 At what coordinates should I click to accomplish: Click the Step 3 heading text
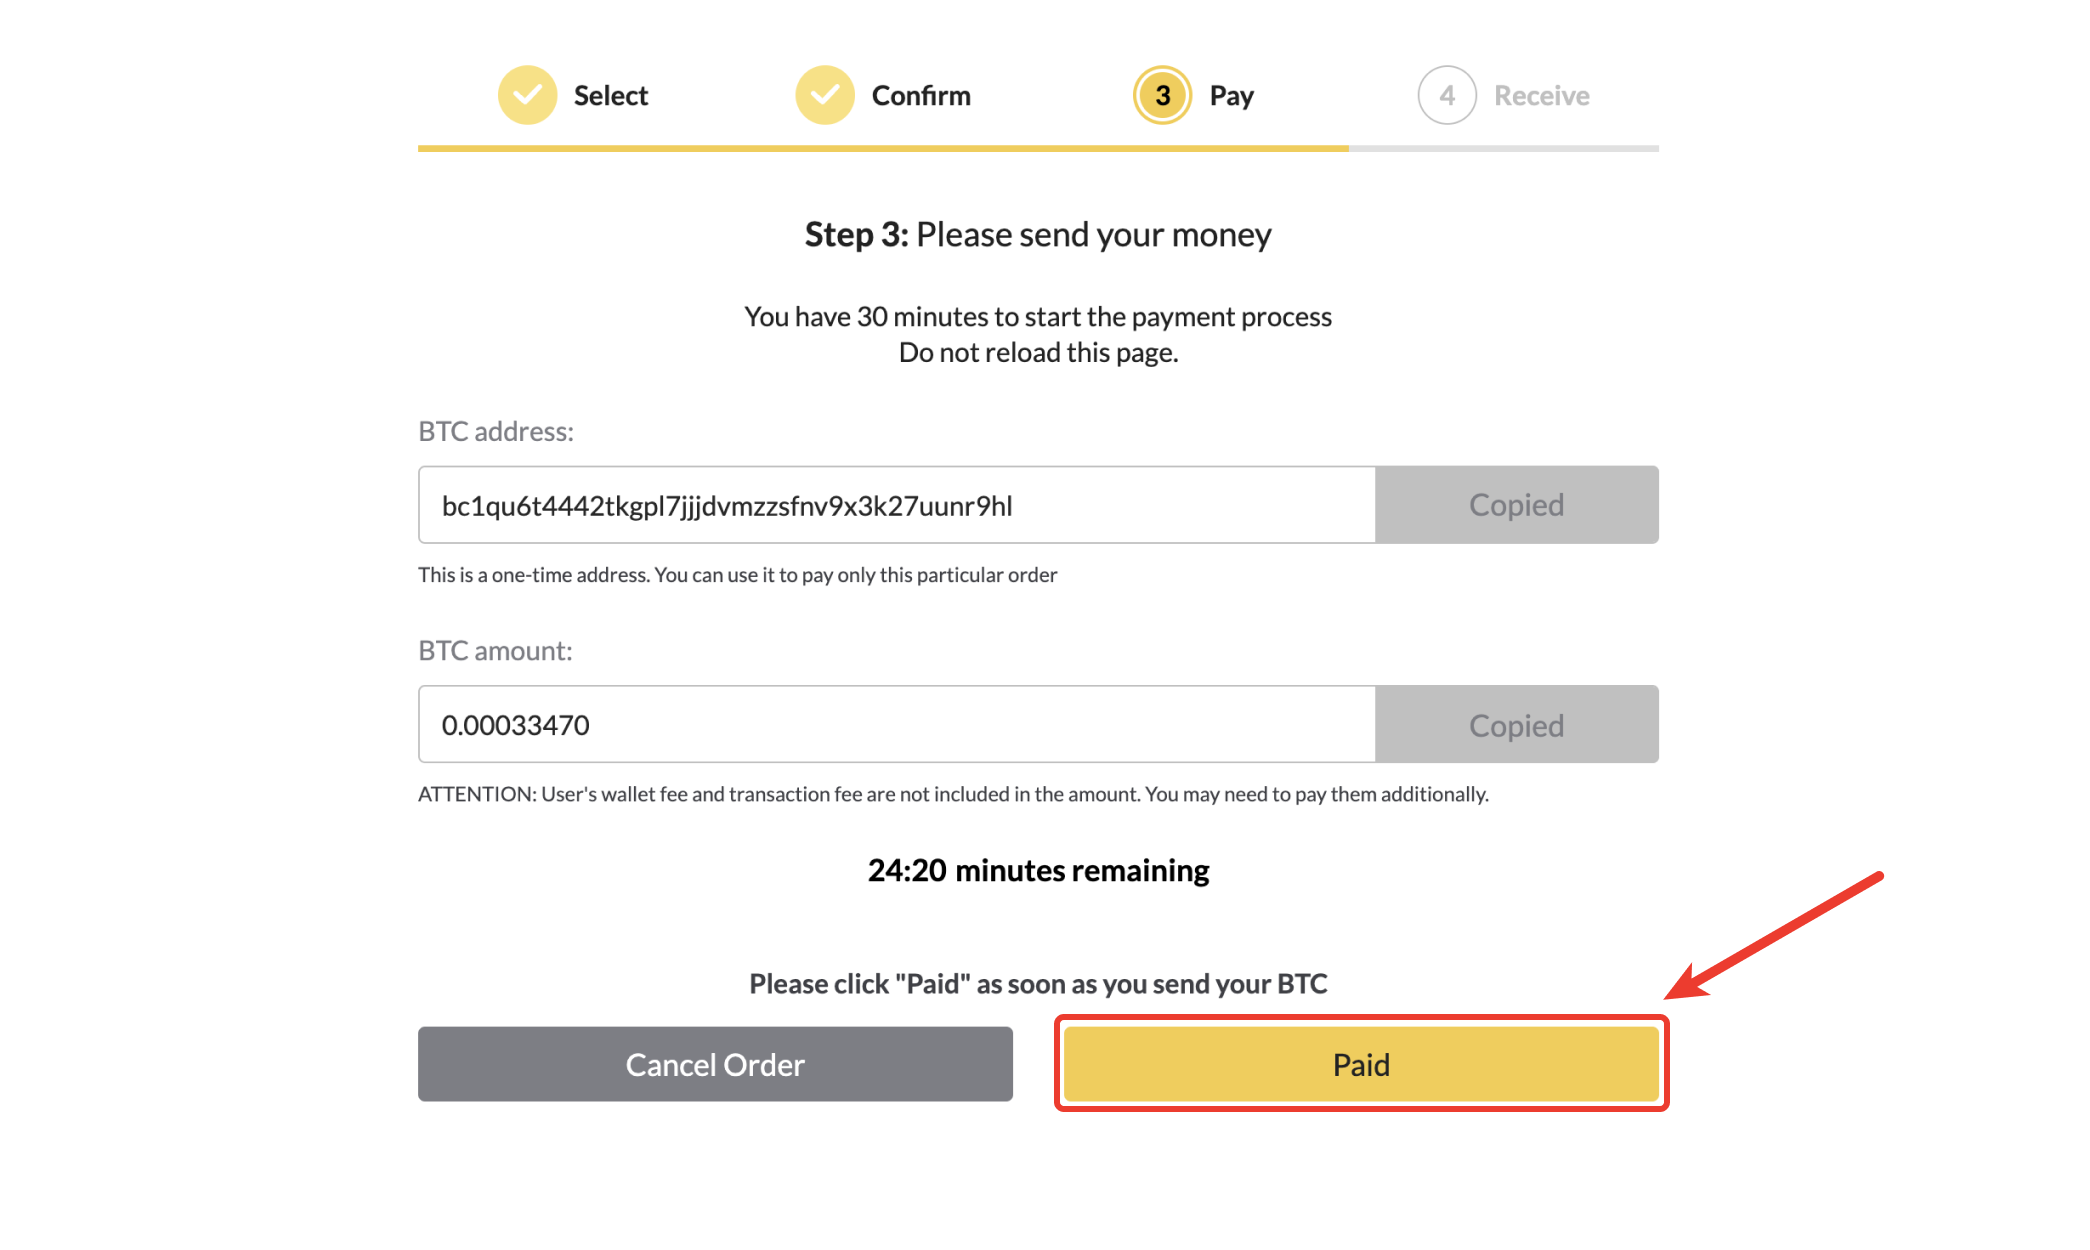pos(1038,235)
